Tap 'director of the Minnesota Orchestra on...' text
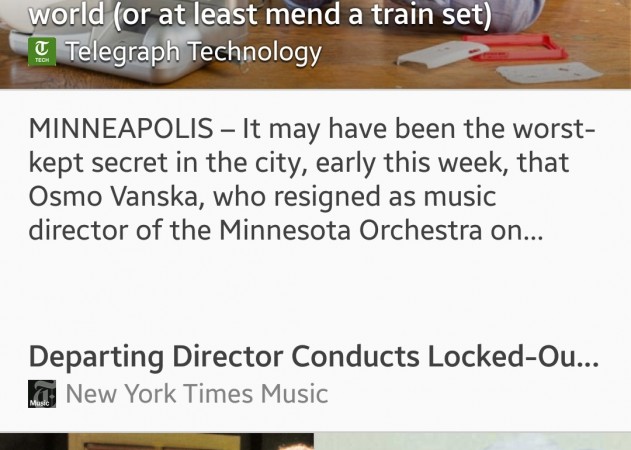This screenshot has height=450, width=631. [x=286, y=231]
